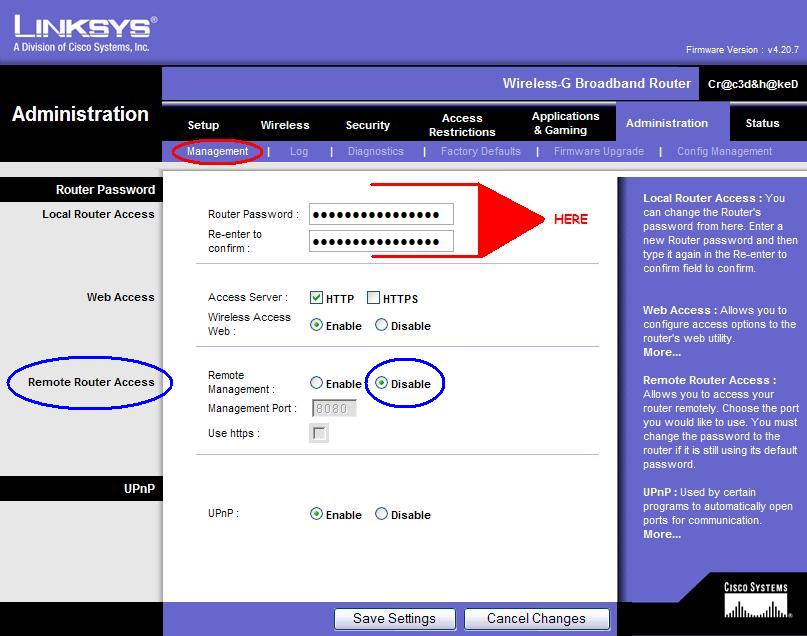Open the Setup tab

(x=203, y=125)
